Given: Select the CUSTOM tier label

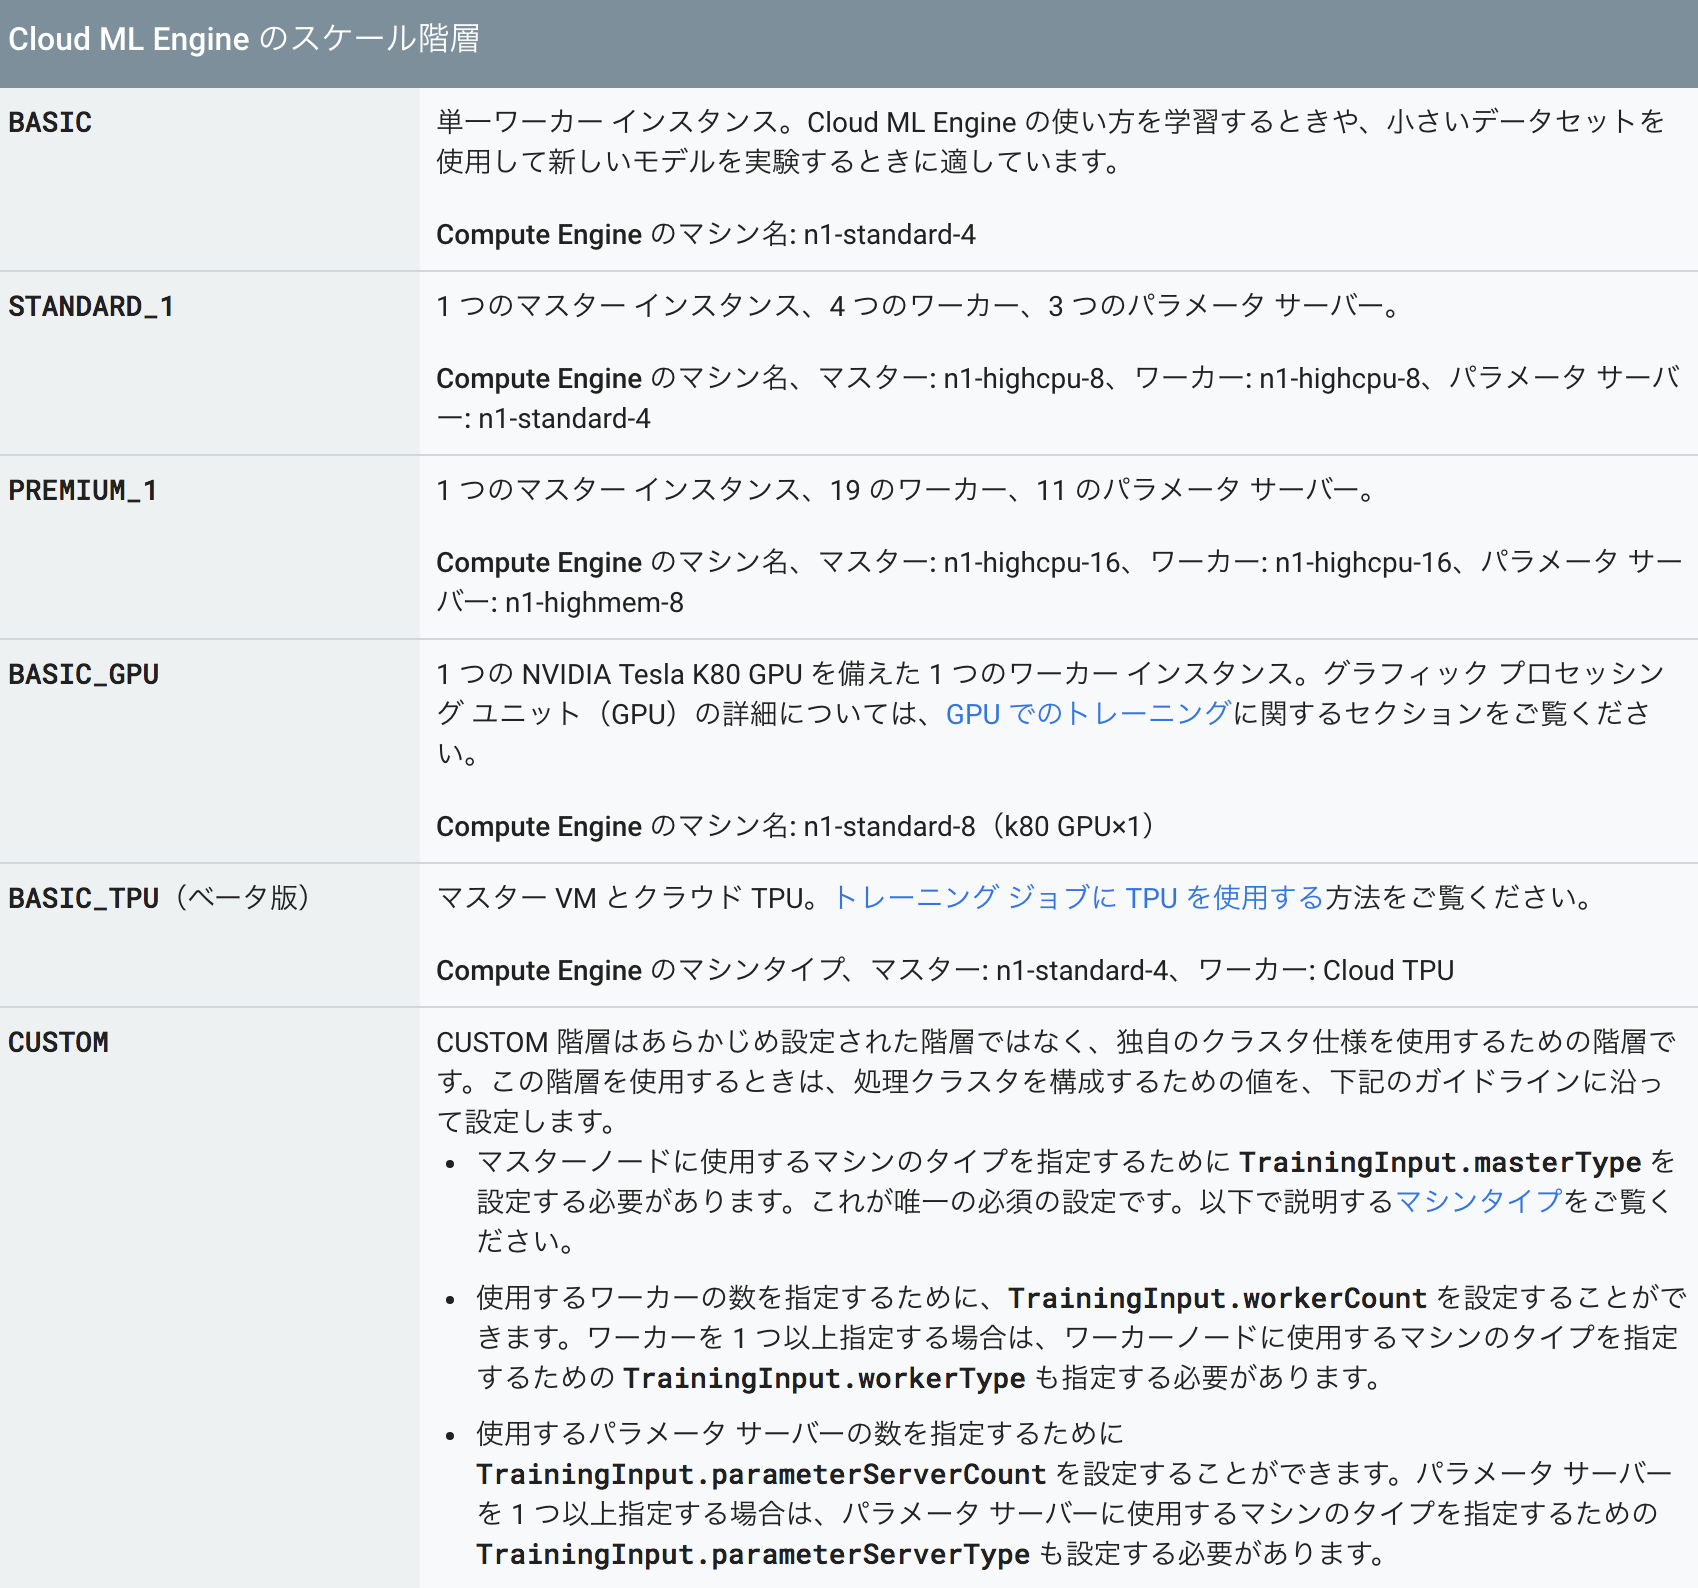Looking at the screenshot, I should (58, 1043).
